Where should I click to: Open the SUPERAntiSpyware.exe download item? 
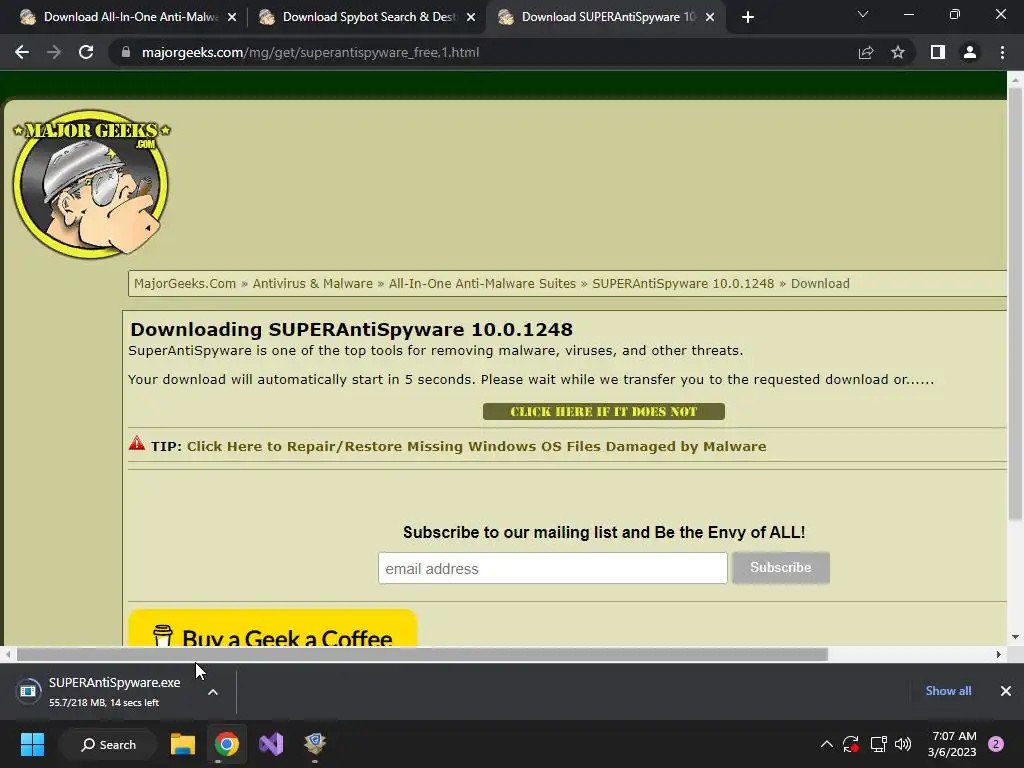point(104,691)
